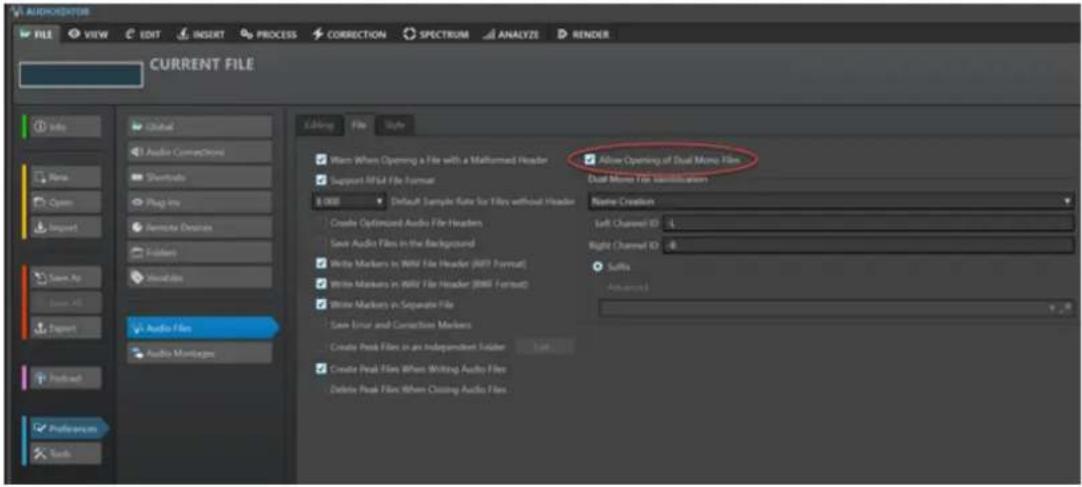This screenshot has height=487, width=1082.
Task: Click the Import download icon
Action: (x=40, y=227)
